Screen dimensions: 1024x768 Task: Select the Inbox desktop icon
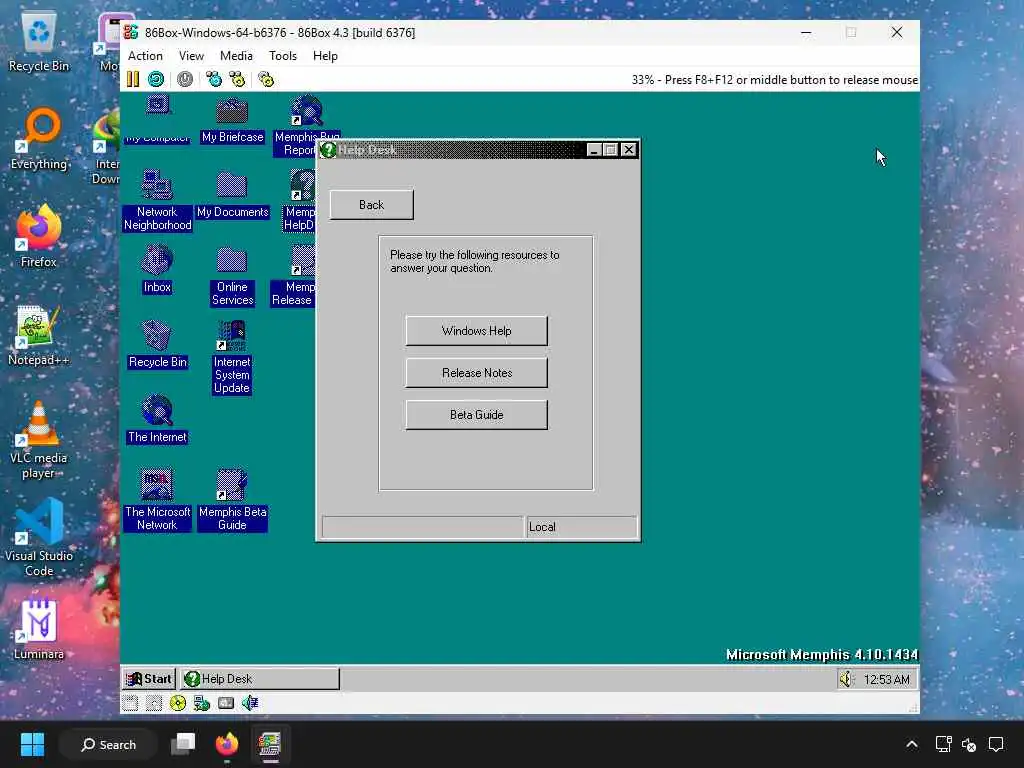click(157, 270)
